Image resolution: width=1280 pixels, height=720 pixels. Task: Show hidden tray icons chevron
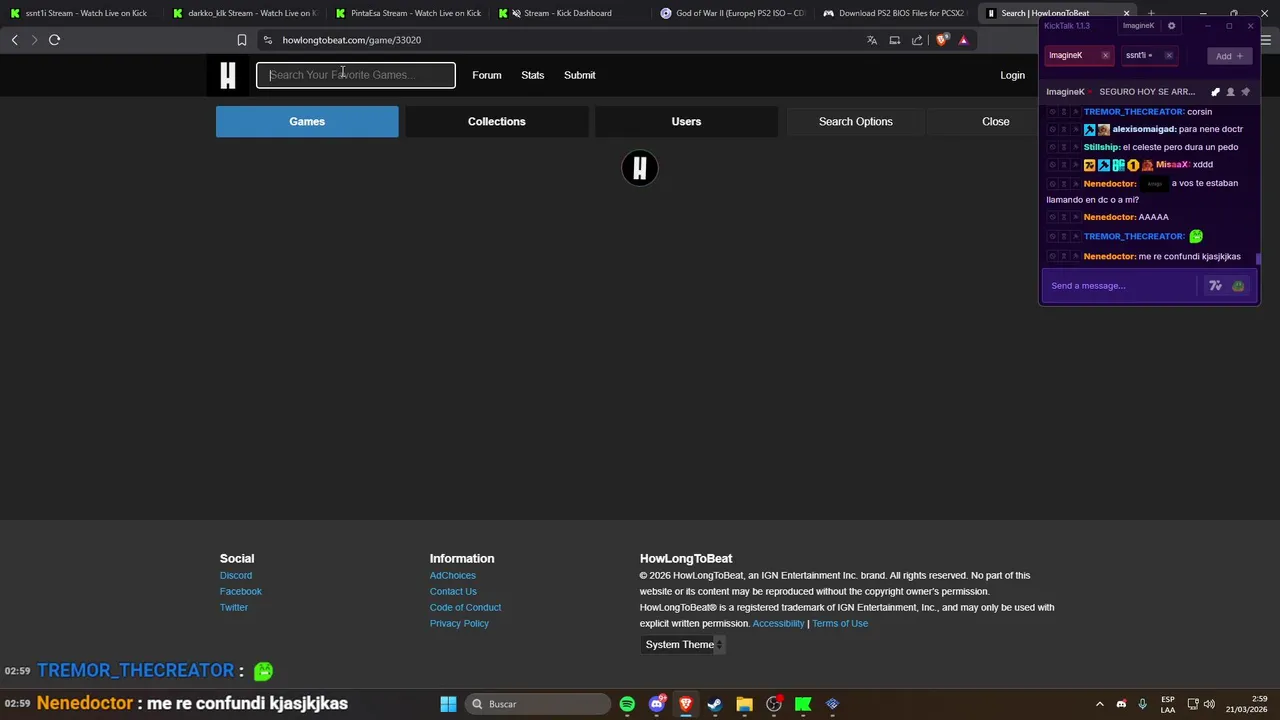(x=1100, y=704)
